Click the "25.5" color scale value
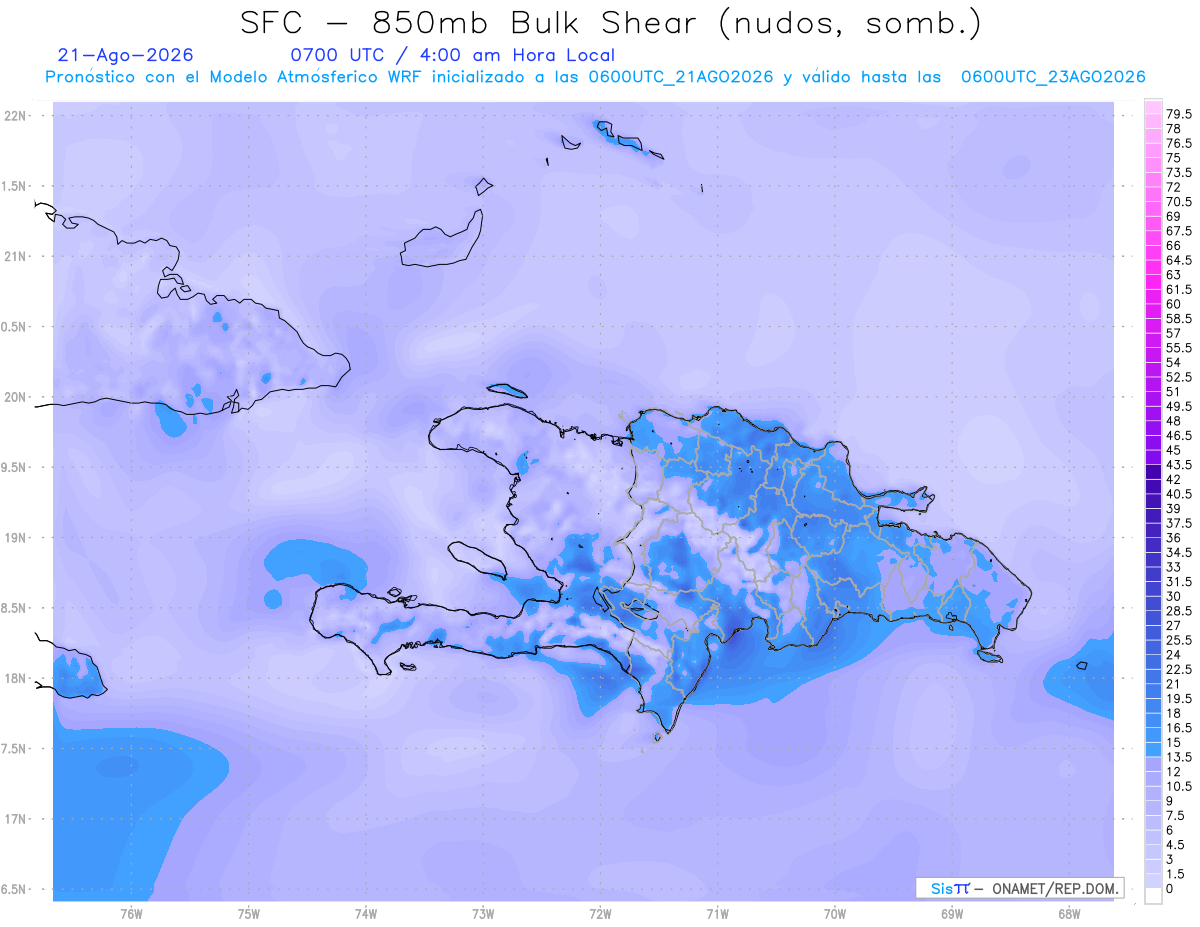This screenshot has height=927, width=1200. click(x=1178, y=640)
